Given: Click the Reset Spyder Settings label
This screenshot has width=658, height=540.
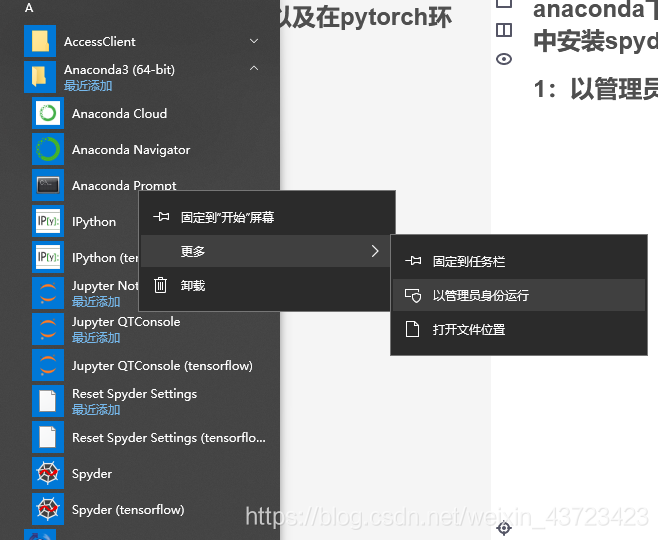Looking at the screenshot, I should coord(135,394).
